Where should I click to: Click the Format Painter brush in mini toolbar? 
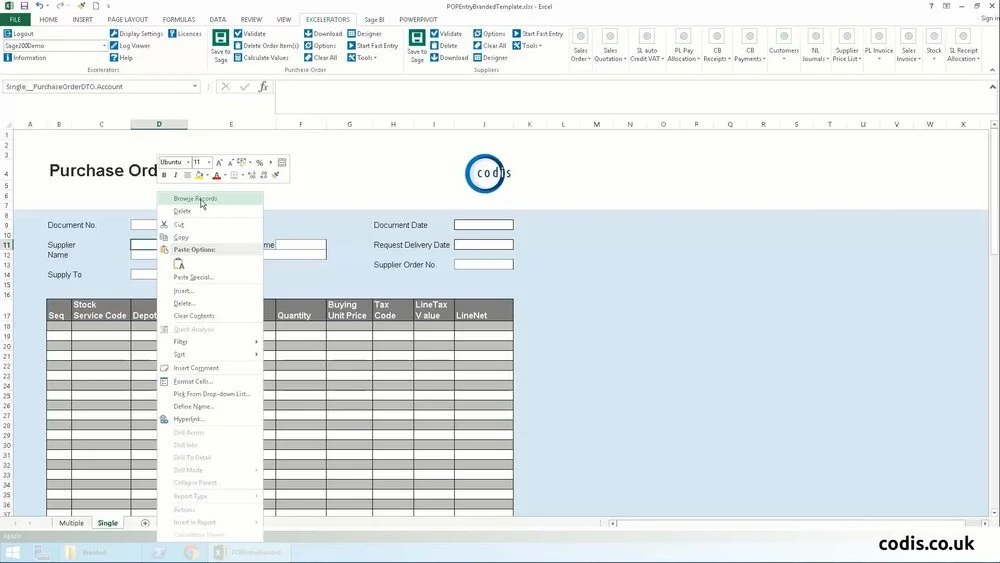276,175
